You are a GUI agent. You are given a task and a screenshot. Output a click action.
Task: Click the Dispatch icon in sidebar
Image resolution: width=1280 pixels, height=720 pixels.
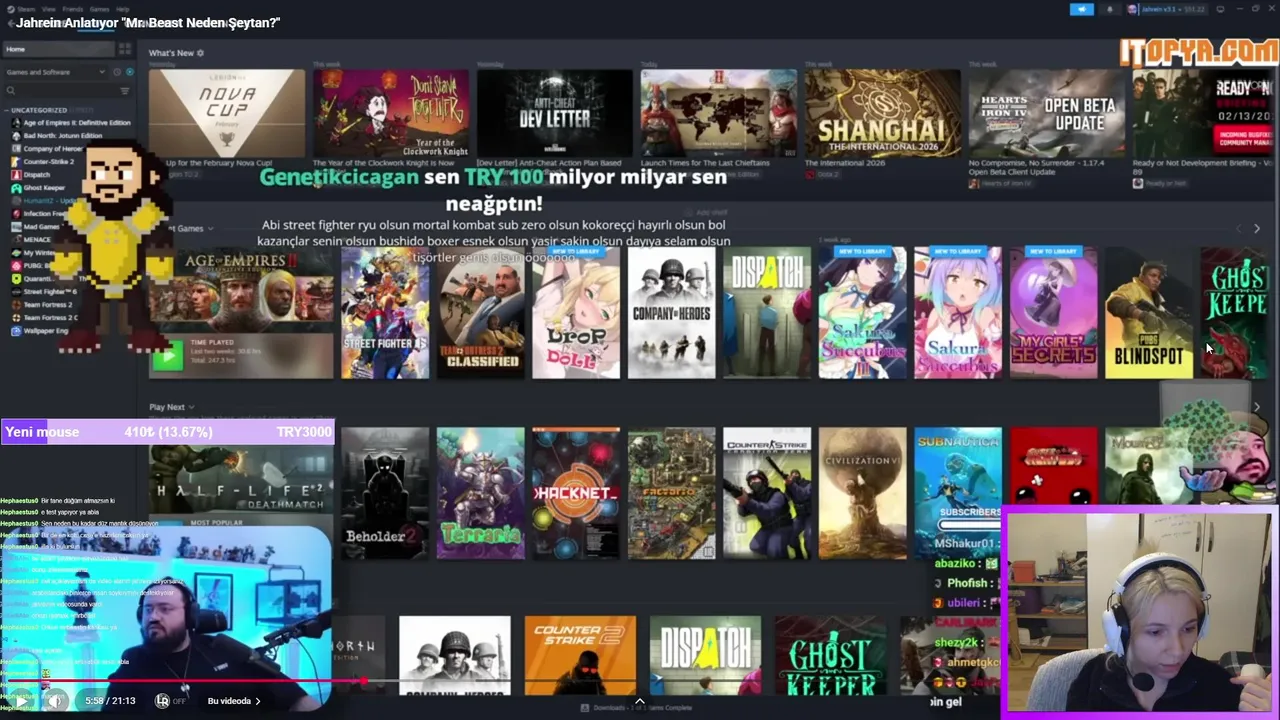pyautogui.click(x=16, y=175)
